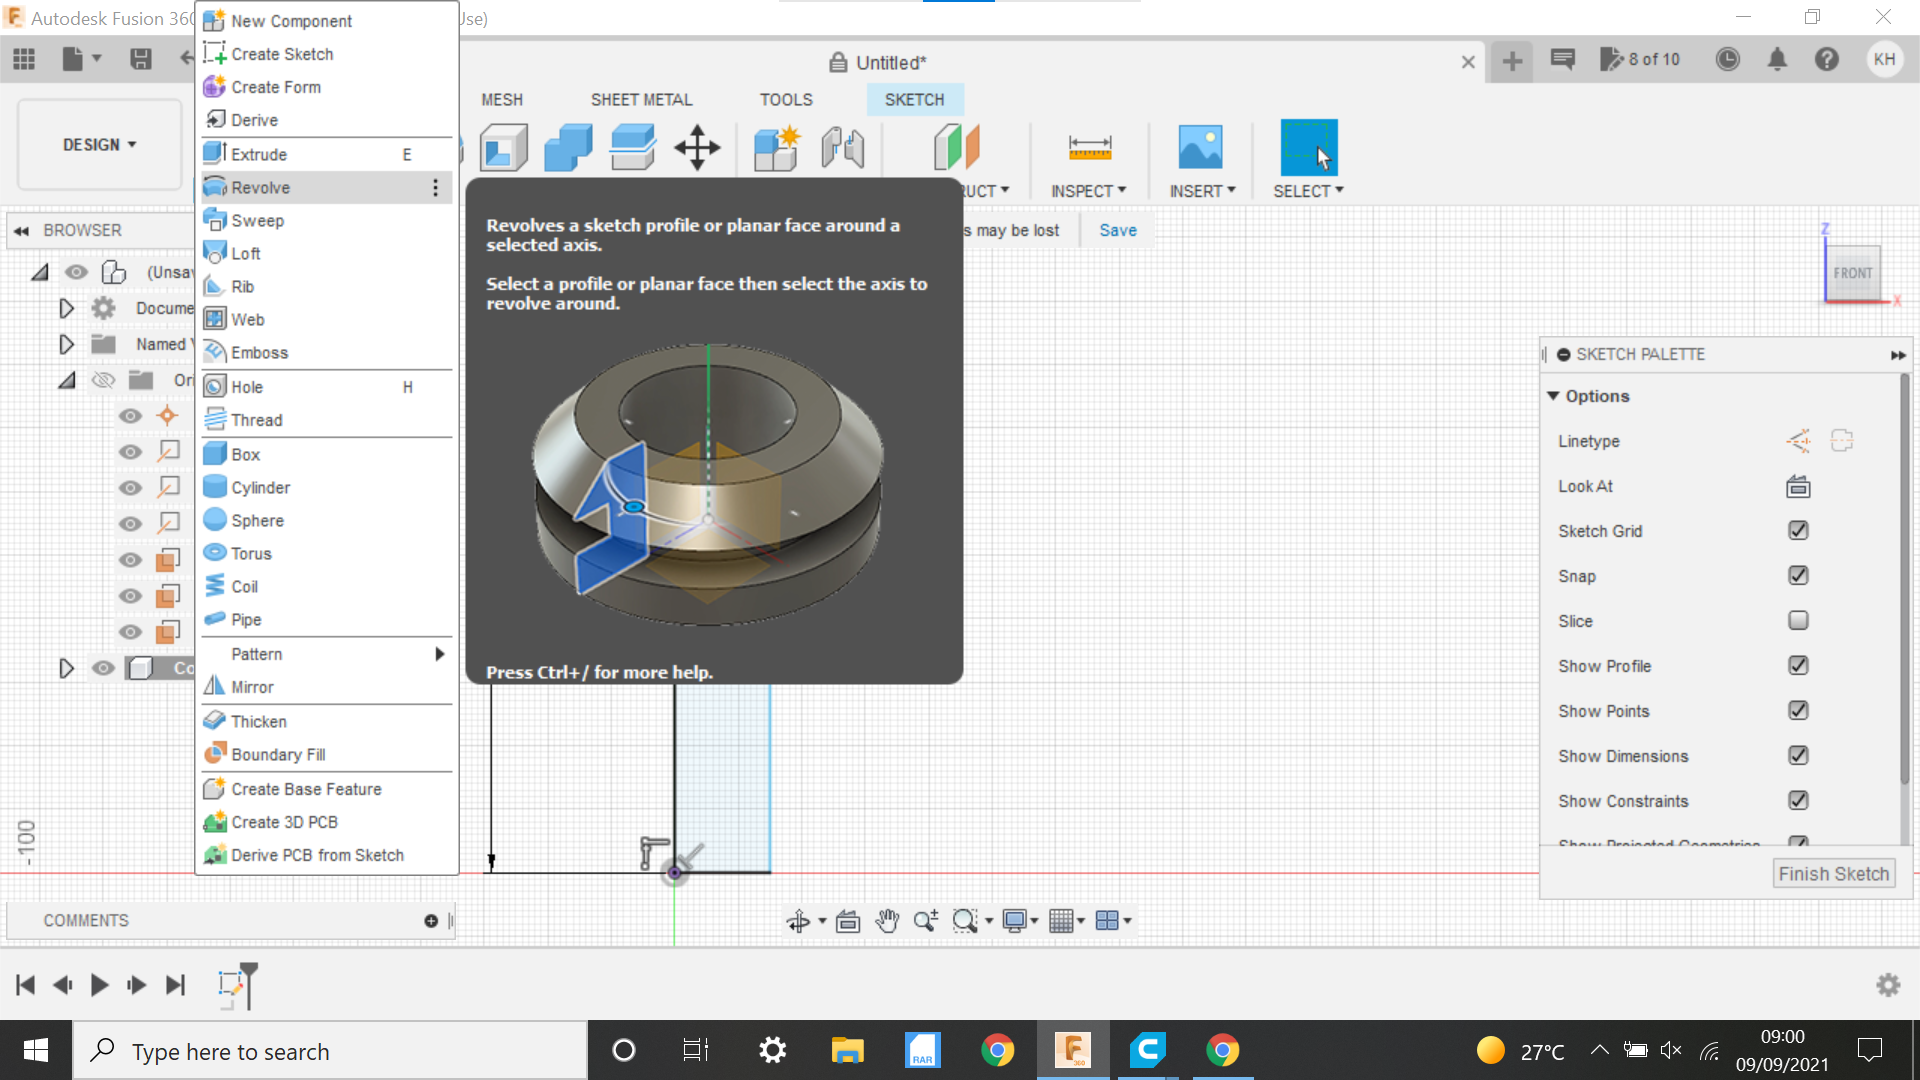Toggle the Show Constraints checkbox
The height and width of the screenshot is (1080, 1920).
(1798, 801)
